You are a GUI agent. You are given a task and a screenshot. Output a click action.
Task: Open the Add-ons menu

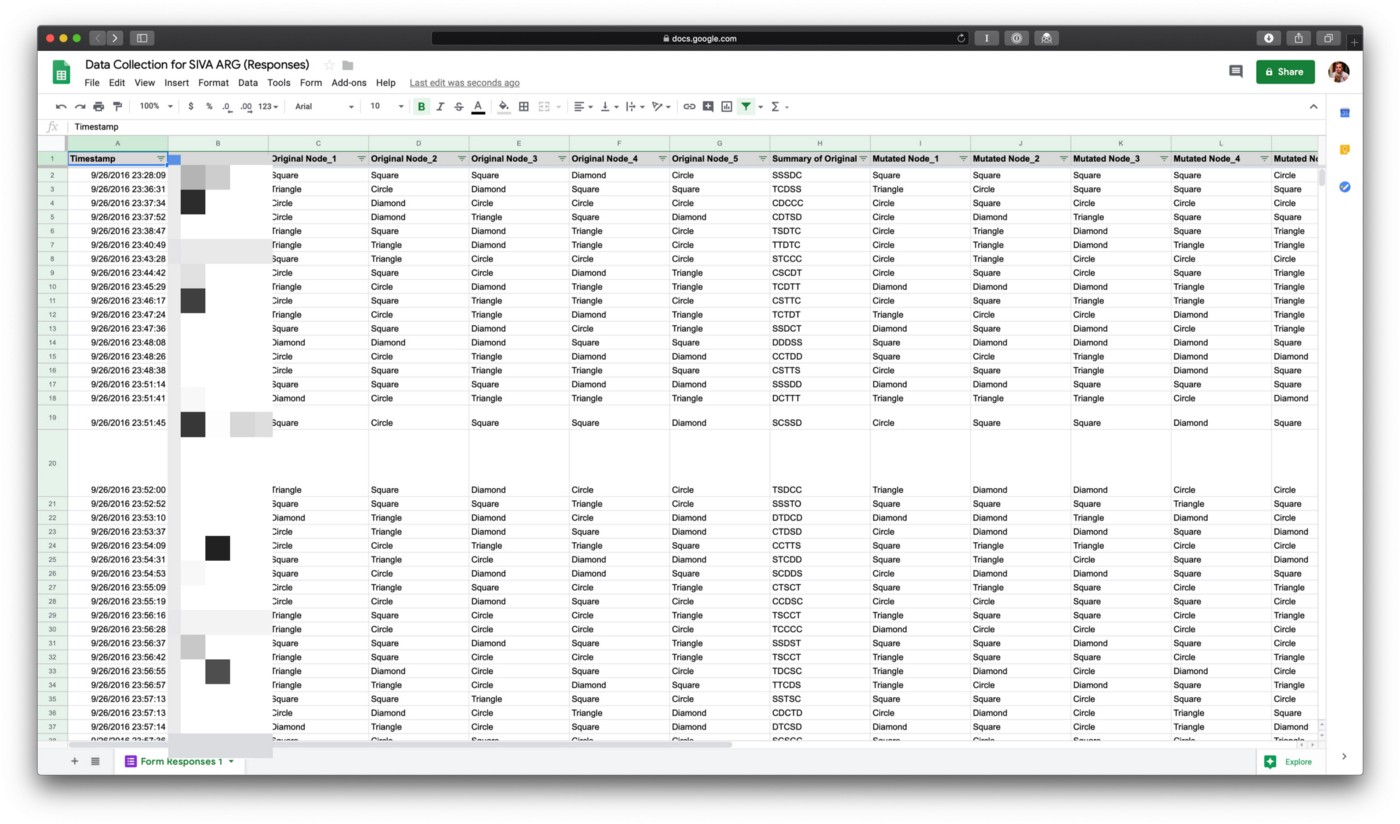(349, 83)
